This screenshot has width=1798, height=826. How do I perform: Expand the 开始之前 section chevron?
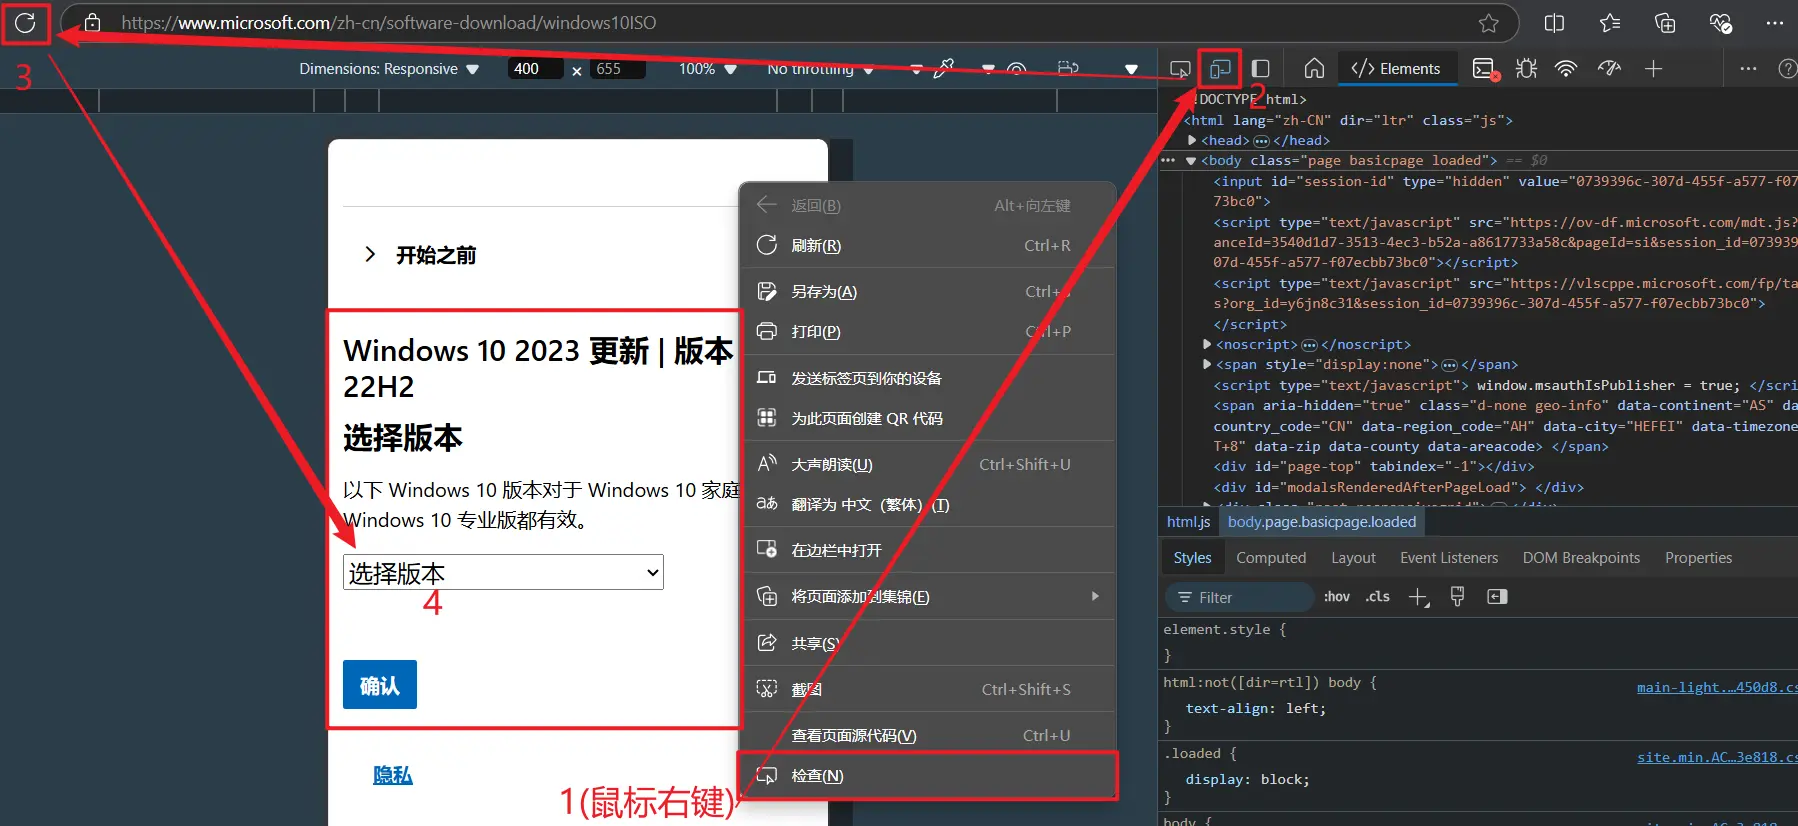pyautogui.click(x=370, y=254)
